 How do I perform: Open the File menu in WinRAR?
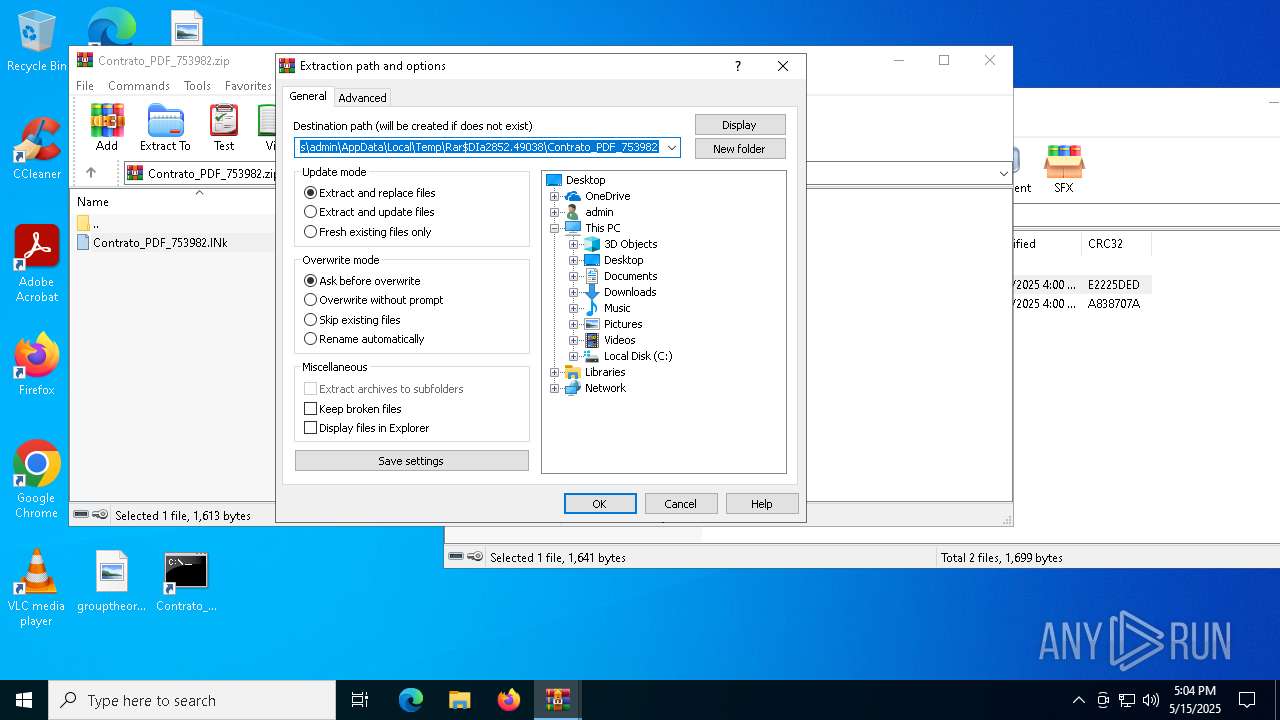coord(85,86)
